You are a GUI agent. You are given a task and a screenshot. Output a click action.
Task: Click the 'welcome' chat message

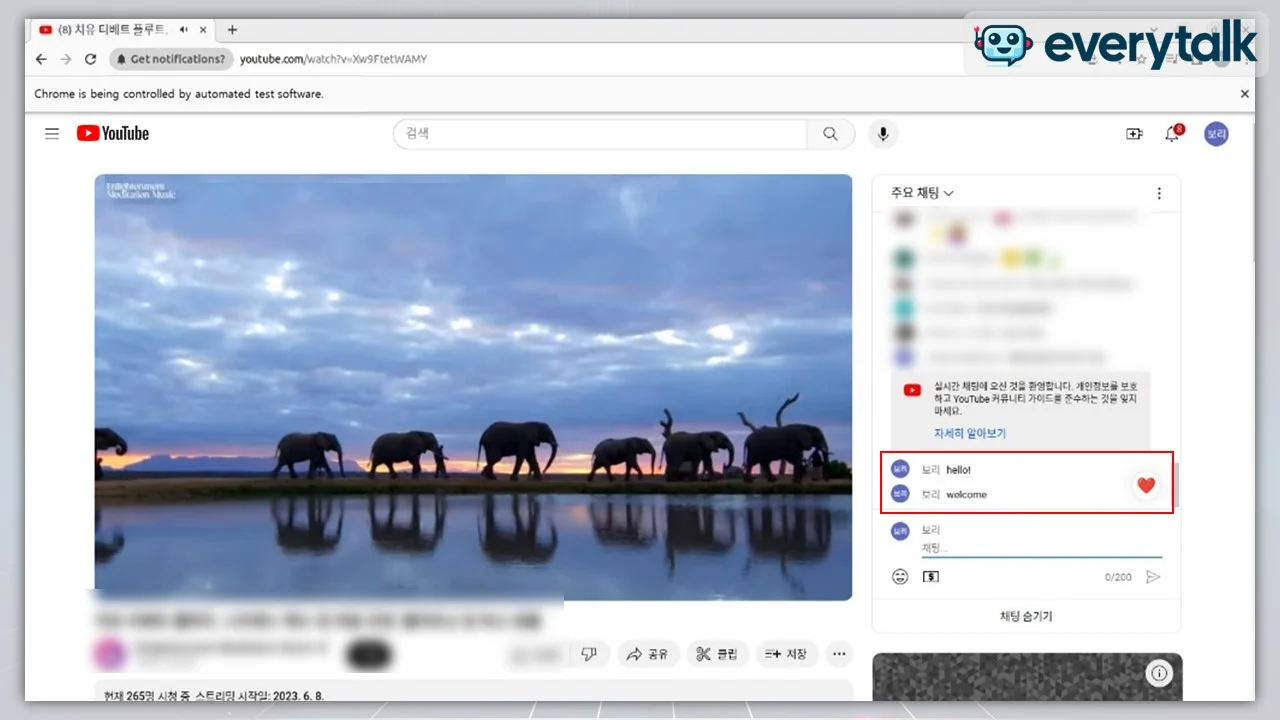tap(966, 494)
